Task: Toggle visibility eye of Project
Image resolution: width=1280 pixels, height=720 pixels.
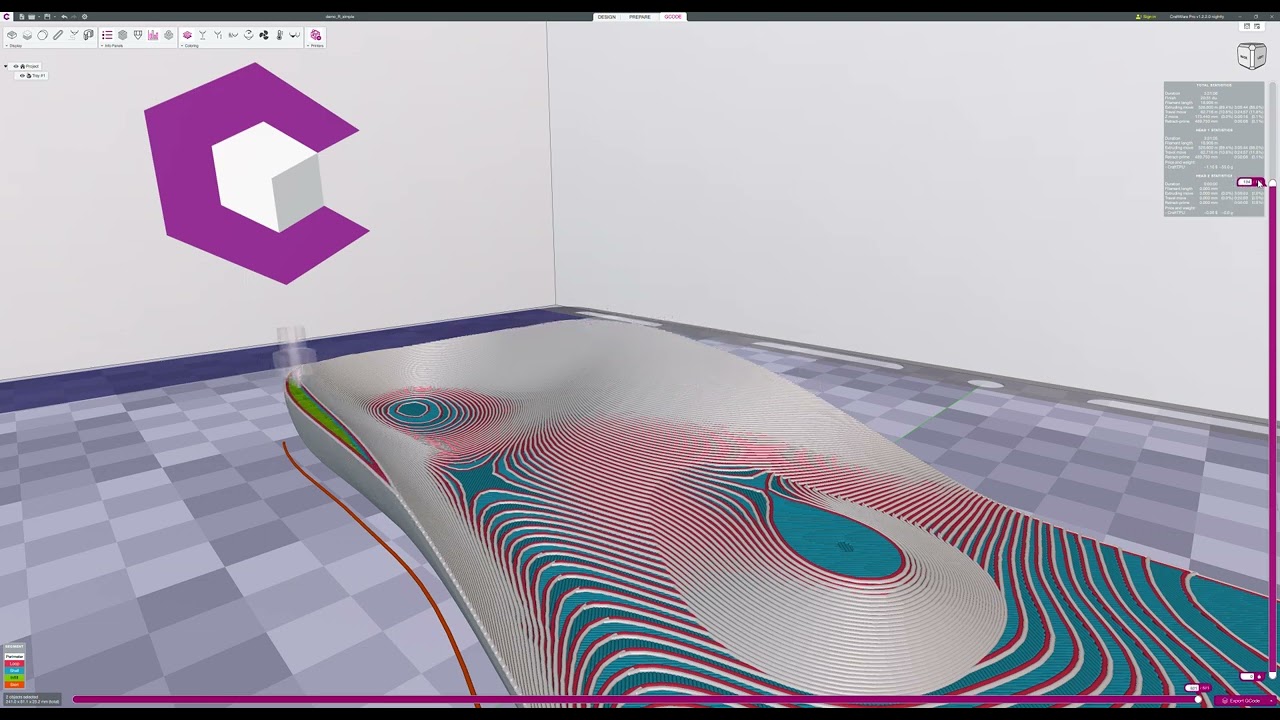Action: pyautogui.click(x=16, y=66)
